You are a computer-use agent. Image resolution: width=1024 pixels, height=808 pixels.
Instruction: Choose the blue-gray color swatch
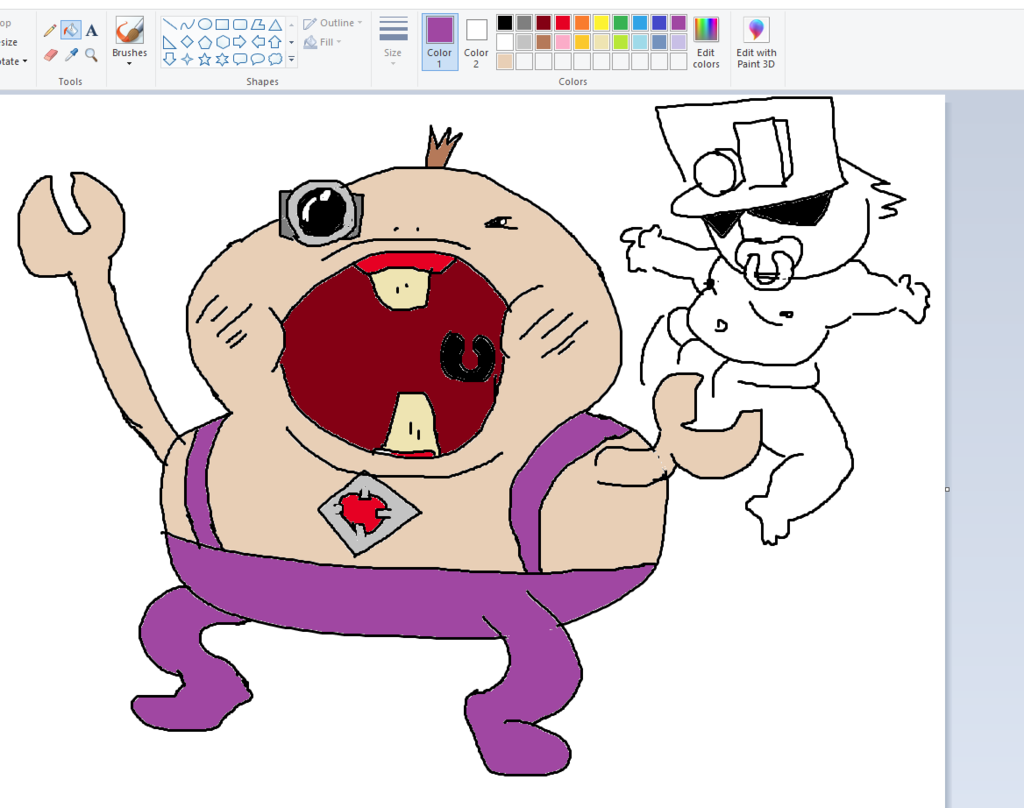660,42
